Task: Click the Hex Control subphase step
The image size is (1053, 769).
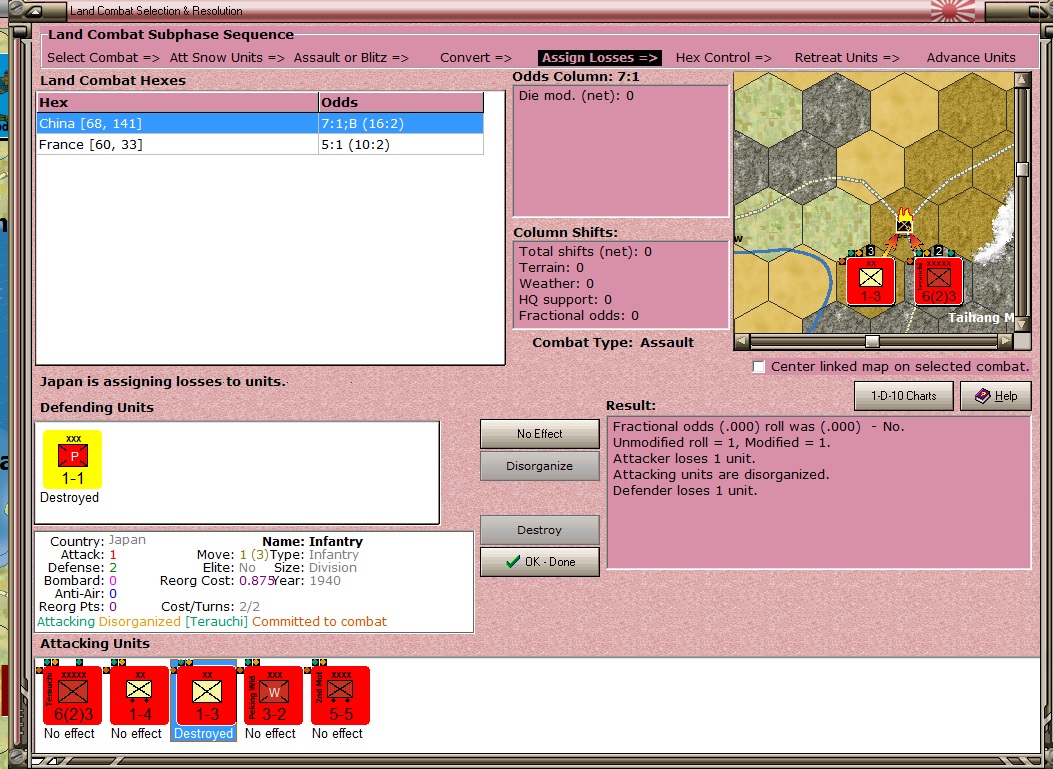Action: click(723, 58)
